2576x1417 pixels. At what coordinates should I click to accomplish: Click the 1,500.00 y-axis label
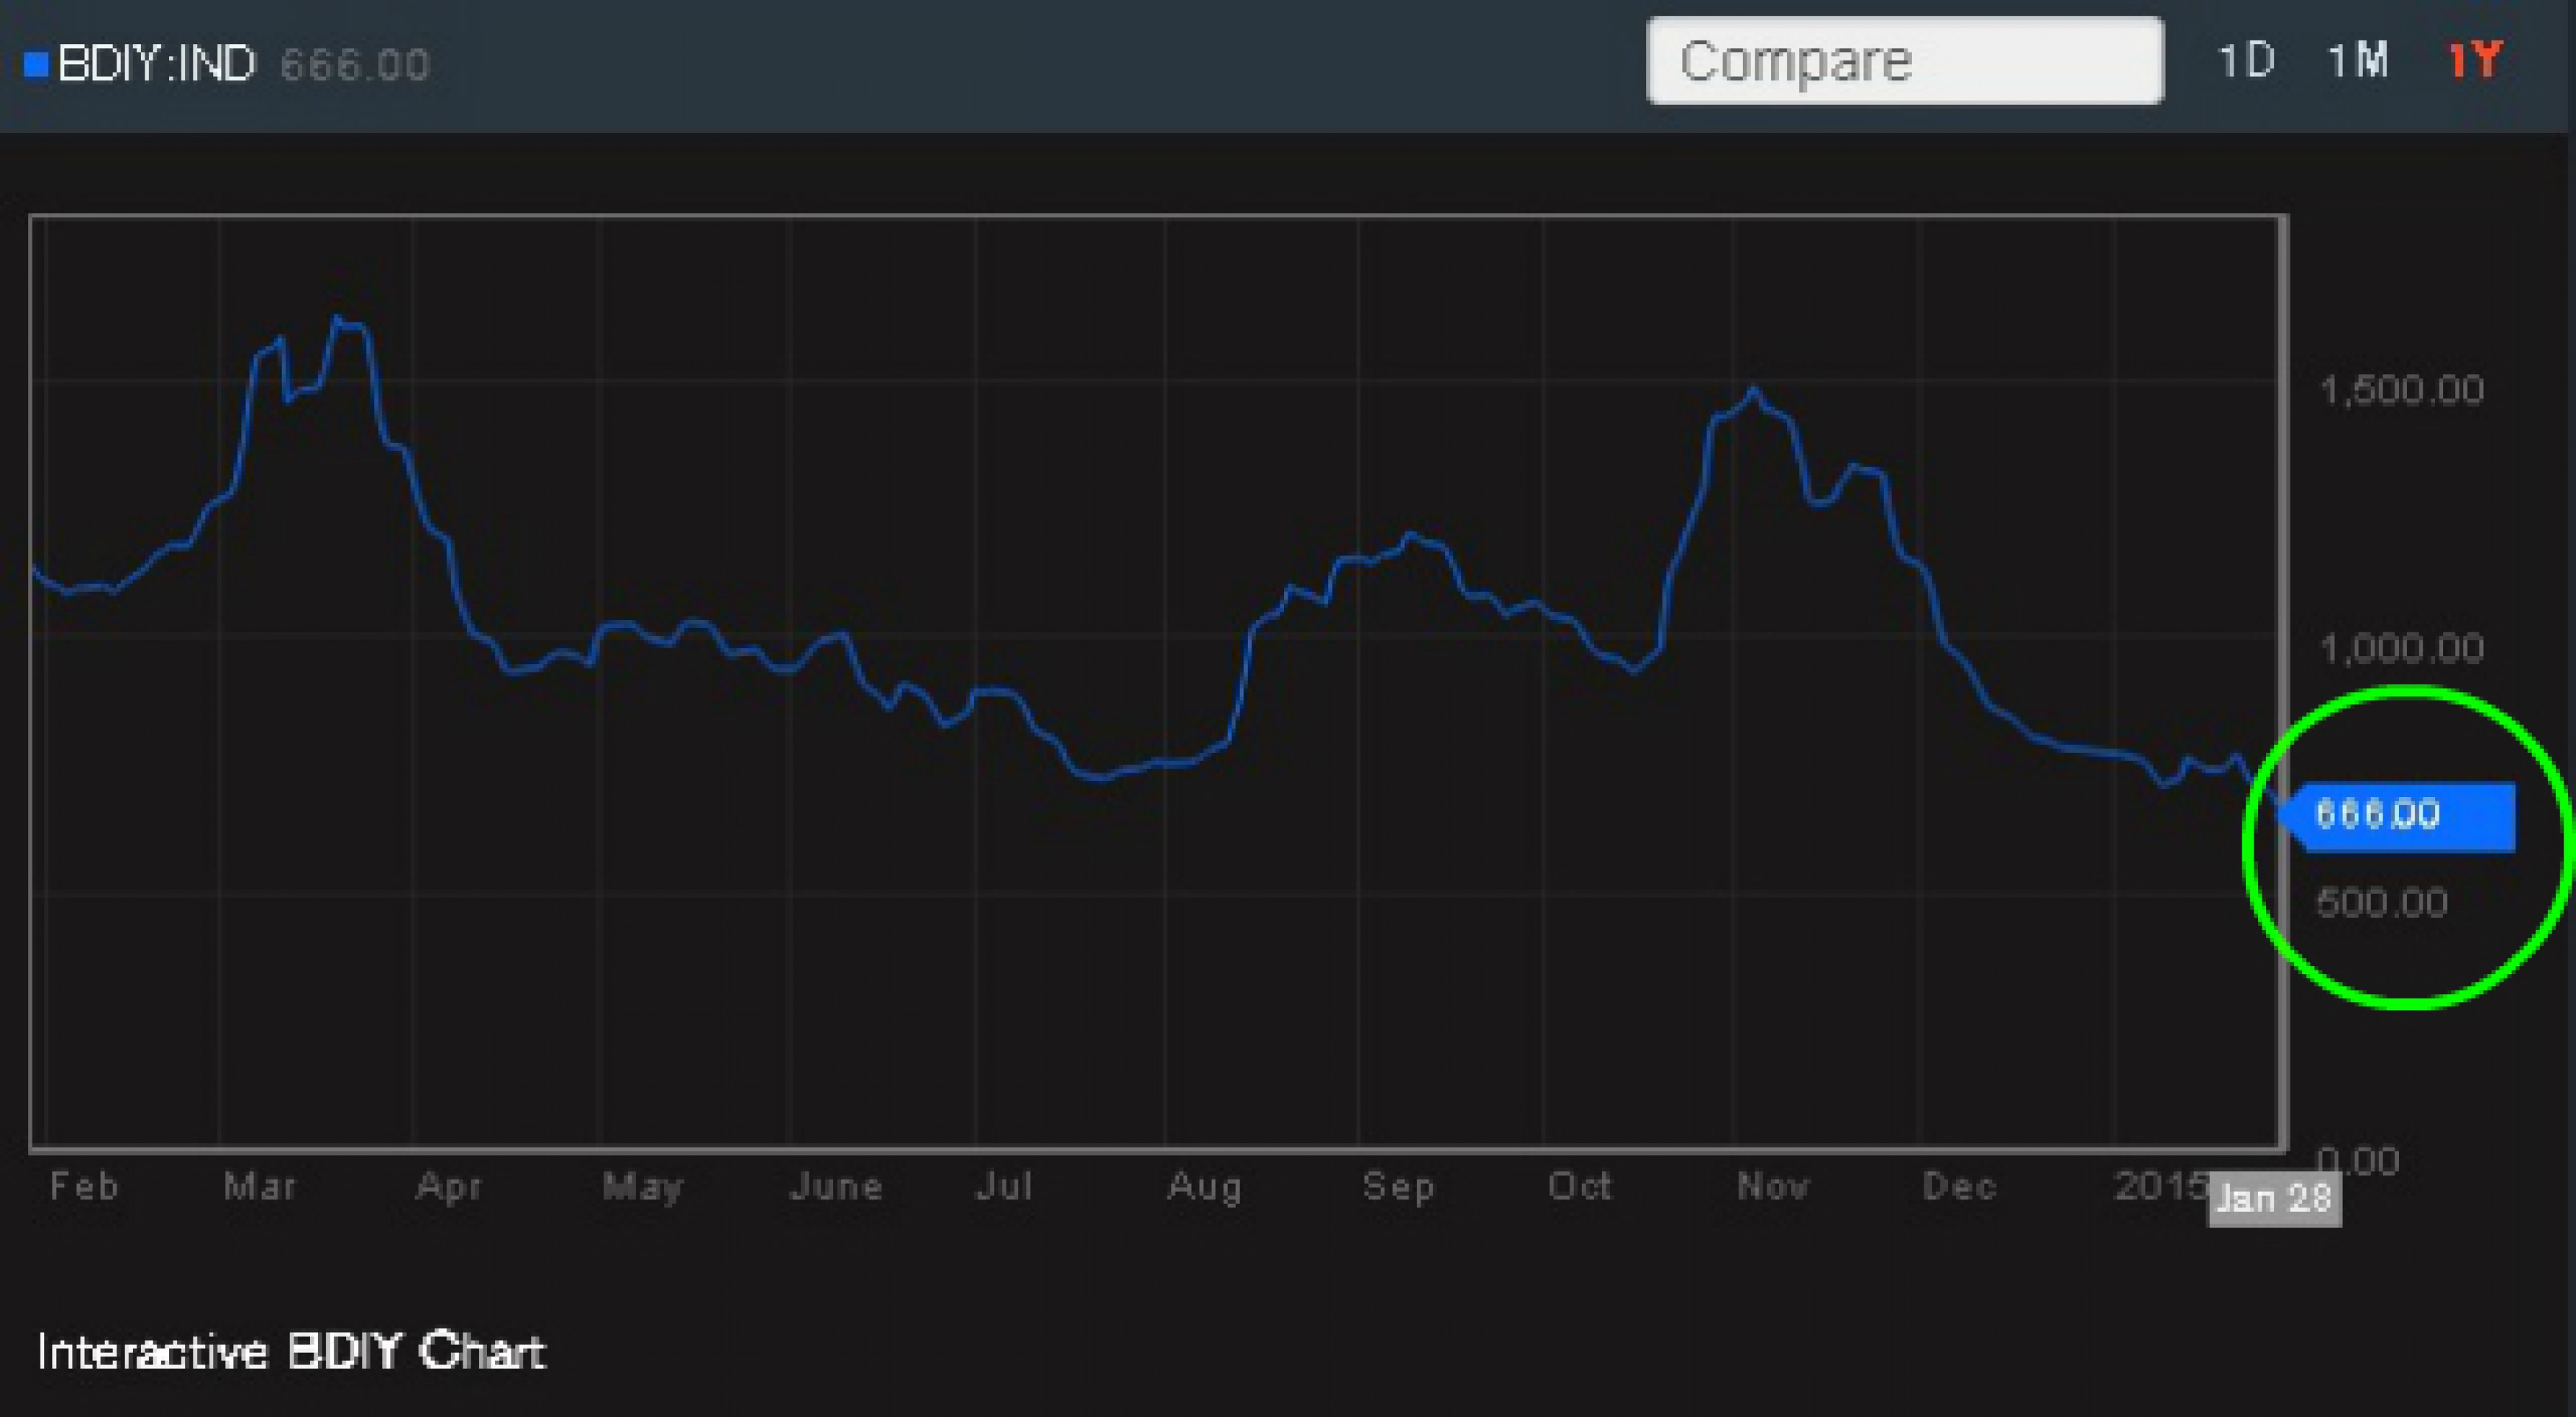(2402, 390)
